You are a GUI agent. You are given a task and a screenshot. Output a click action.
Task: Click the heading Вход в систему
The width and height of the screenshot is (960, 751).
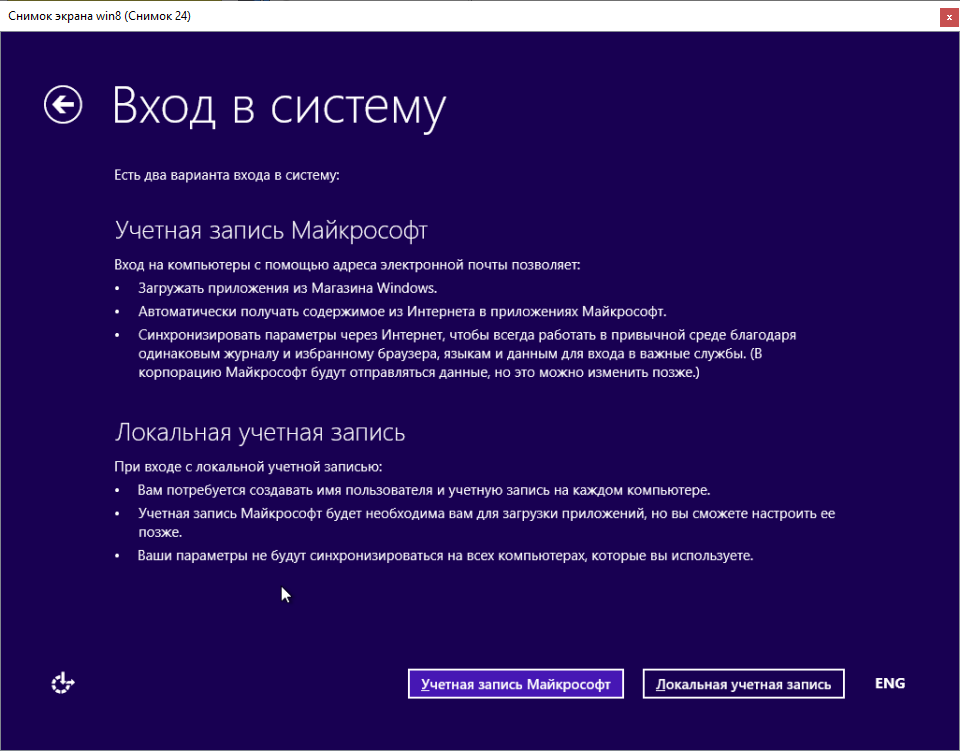(279, 108)
